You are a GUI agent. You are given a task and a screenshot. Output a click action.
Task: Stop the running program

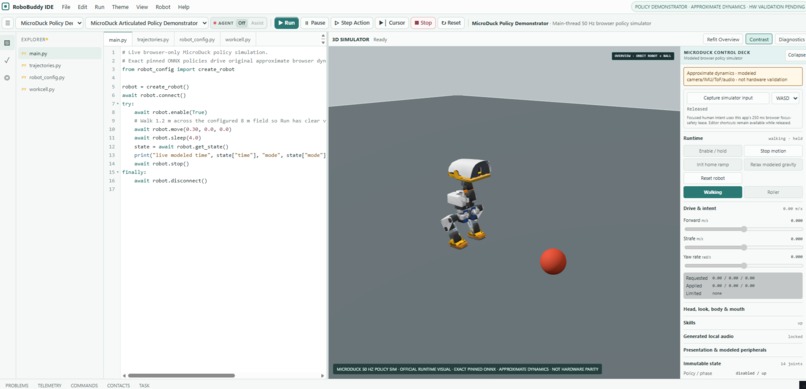click(423, 23)
